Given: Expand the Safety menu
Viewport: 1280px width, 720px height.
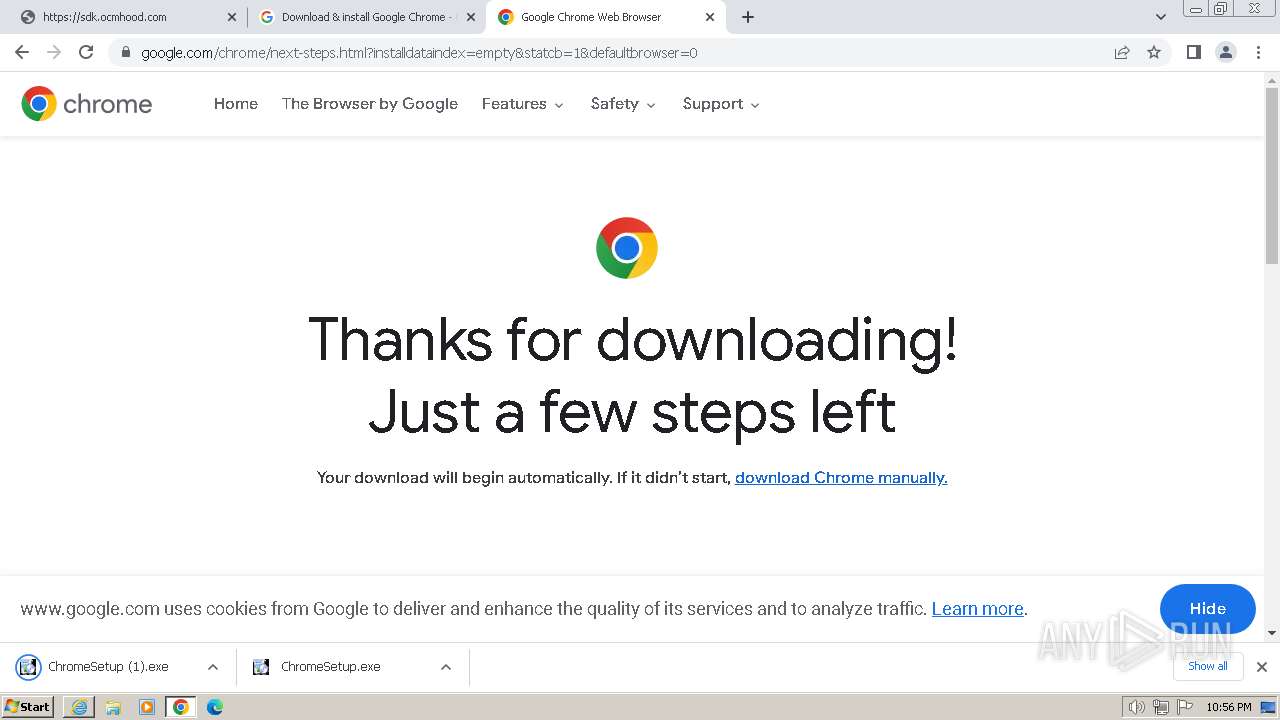Looking at the screenshot, I should pyautogui.click(x=623, y=104).
